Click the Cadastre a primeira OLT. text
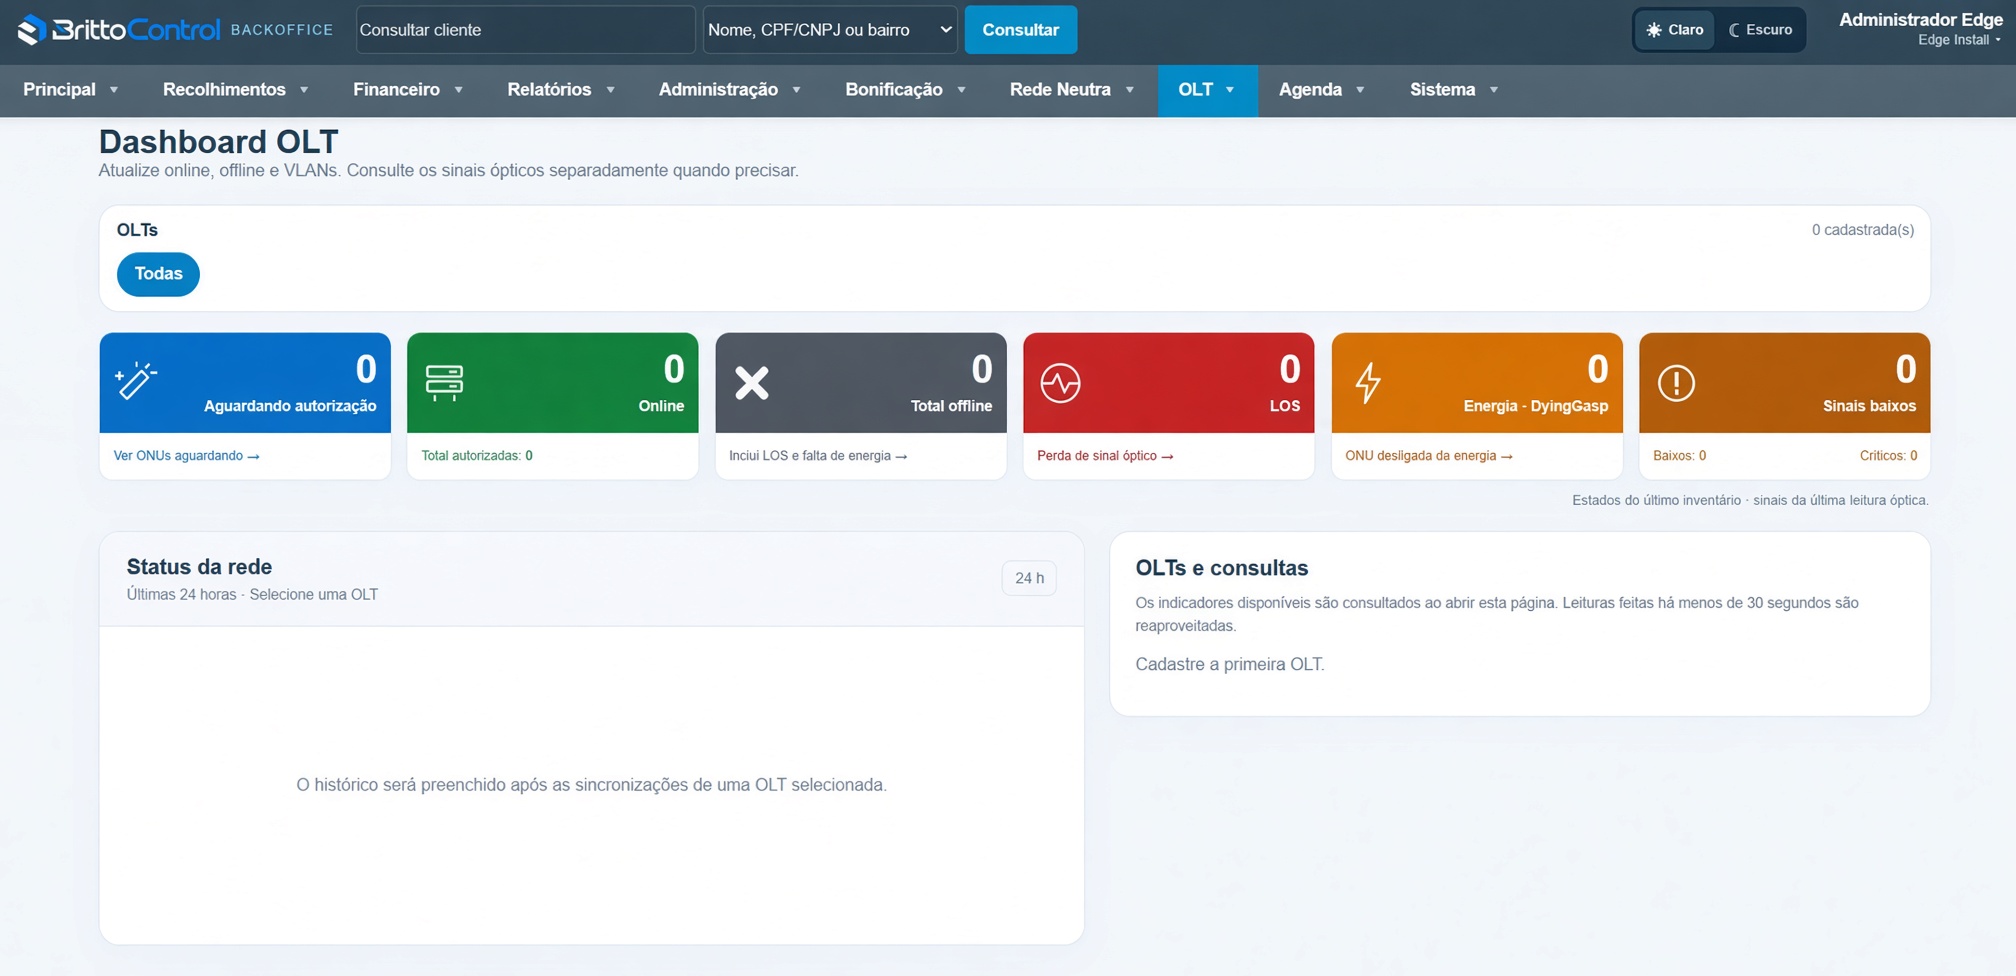This screenshot has height=976, width=2016. (1229, 664)
